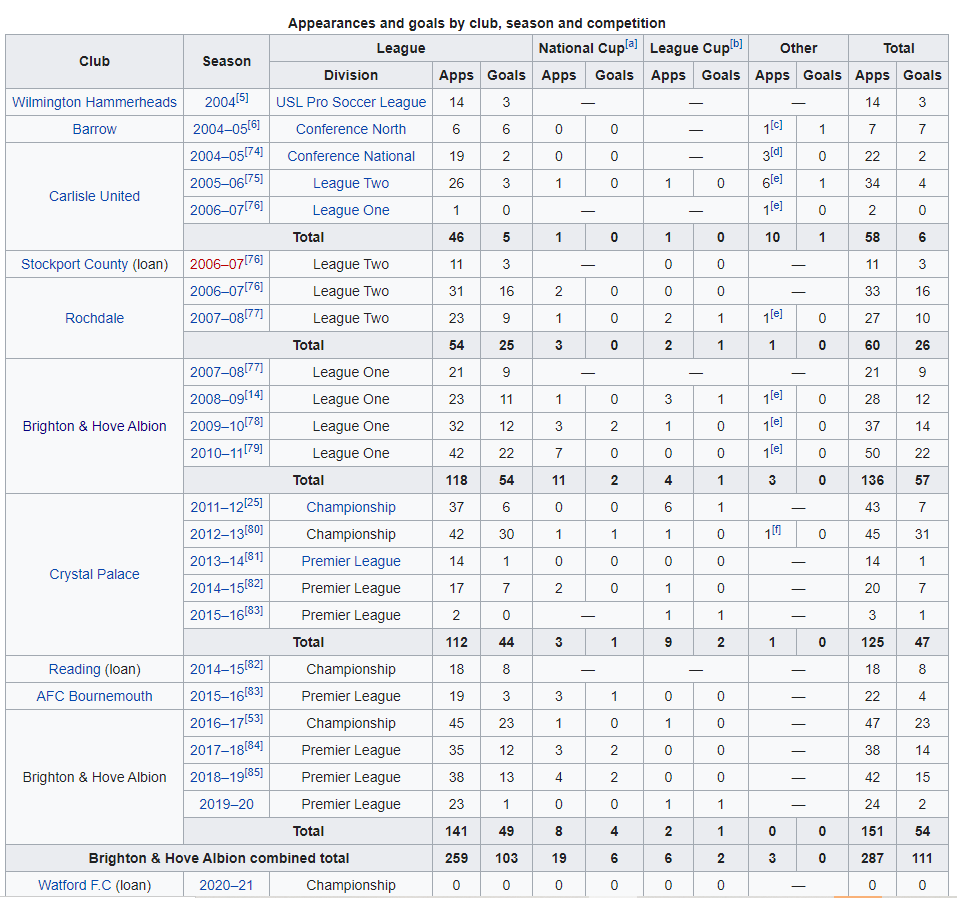Select the table caption 'Appearances and goals by club'
The image size is (957, 898).
[476, 23]
